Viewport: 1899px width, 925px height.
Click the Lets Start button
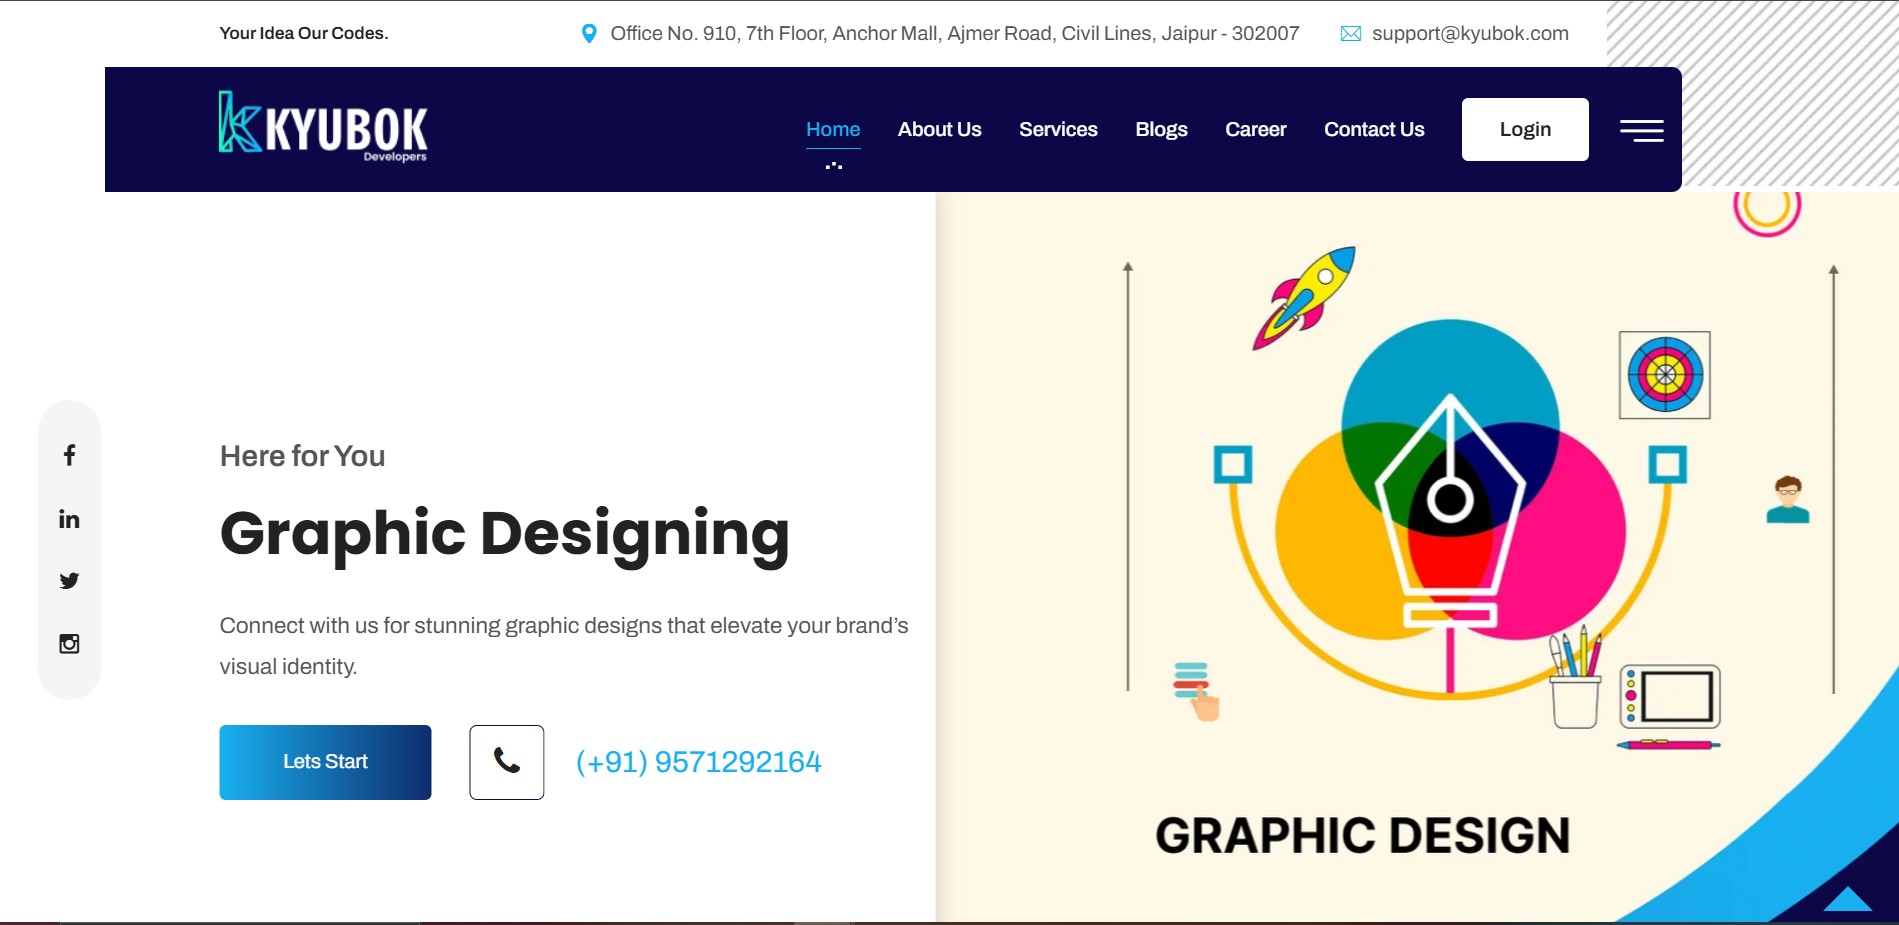tap(325, 762)
